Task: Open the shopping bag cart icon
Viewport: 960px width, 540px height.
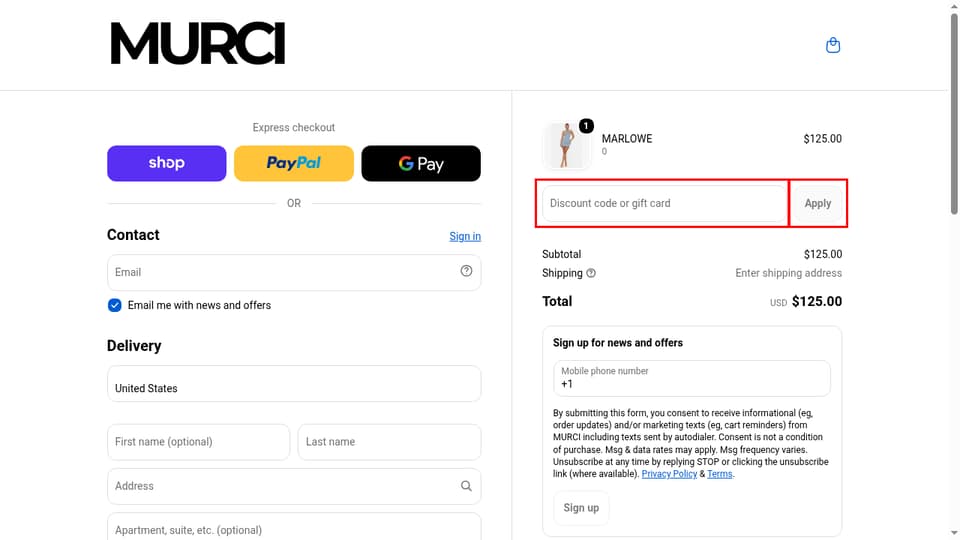Action: (x=833, y=45)
